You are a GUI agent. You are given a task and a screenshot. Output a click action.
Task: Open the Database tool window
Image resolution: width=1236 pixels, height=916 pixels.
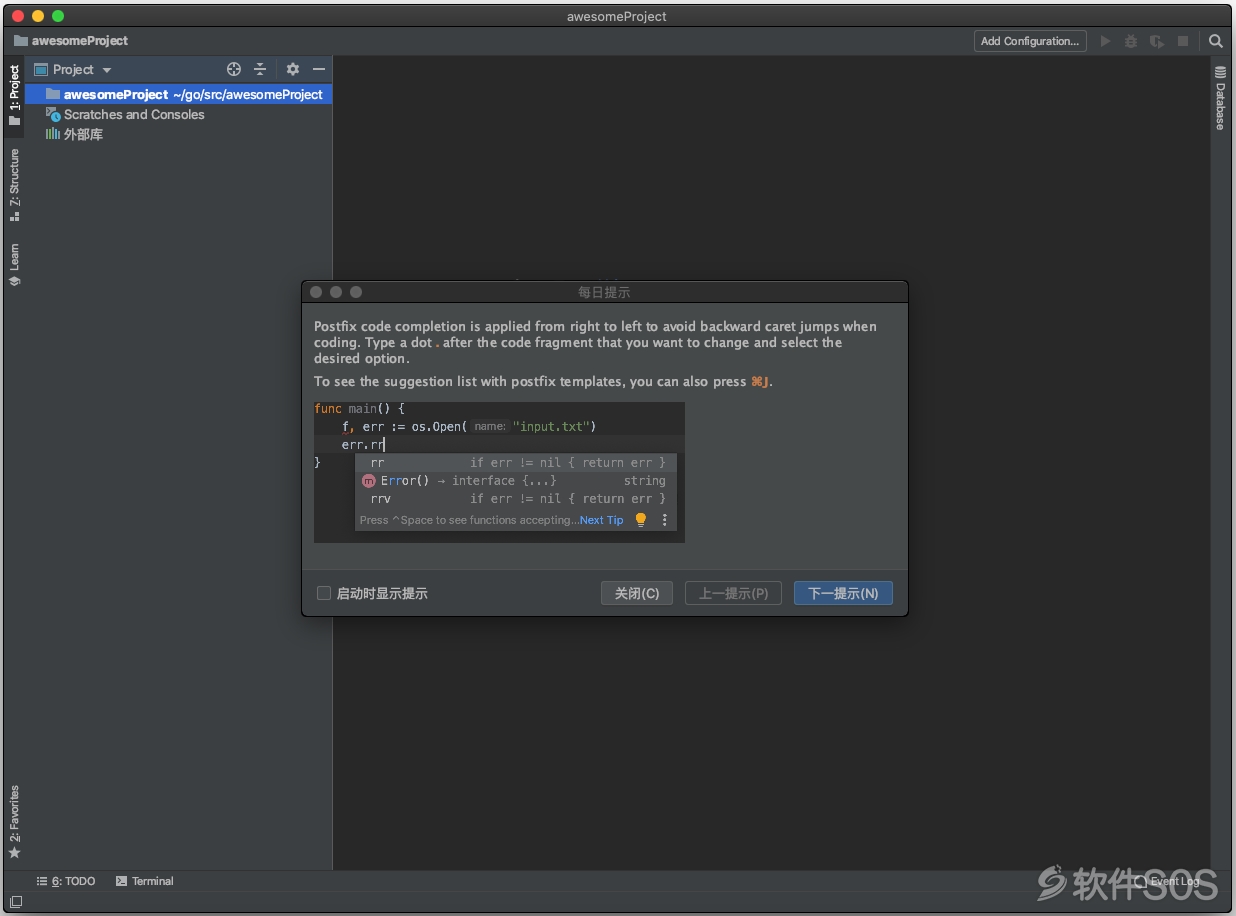click(x=1220, y=98)
